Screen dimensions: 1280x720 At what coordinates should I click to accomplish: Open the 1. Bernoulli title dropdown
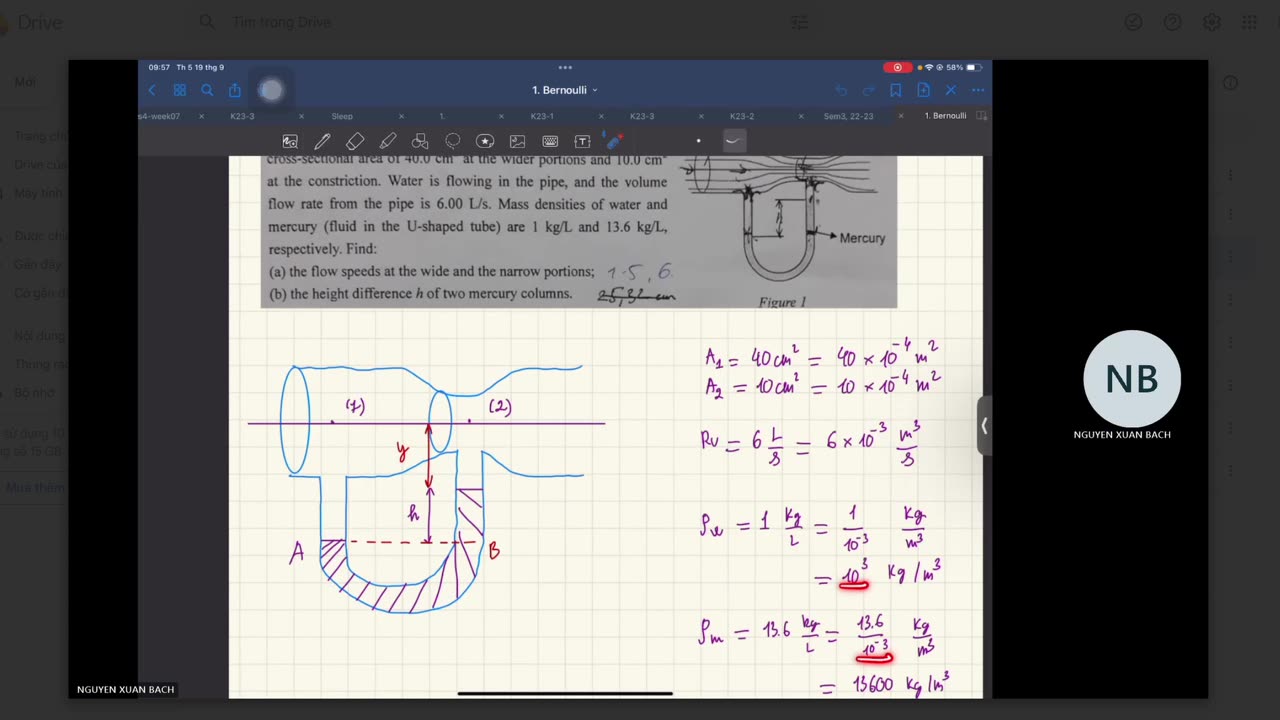coord(565,90)
